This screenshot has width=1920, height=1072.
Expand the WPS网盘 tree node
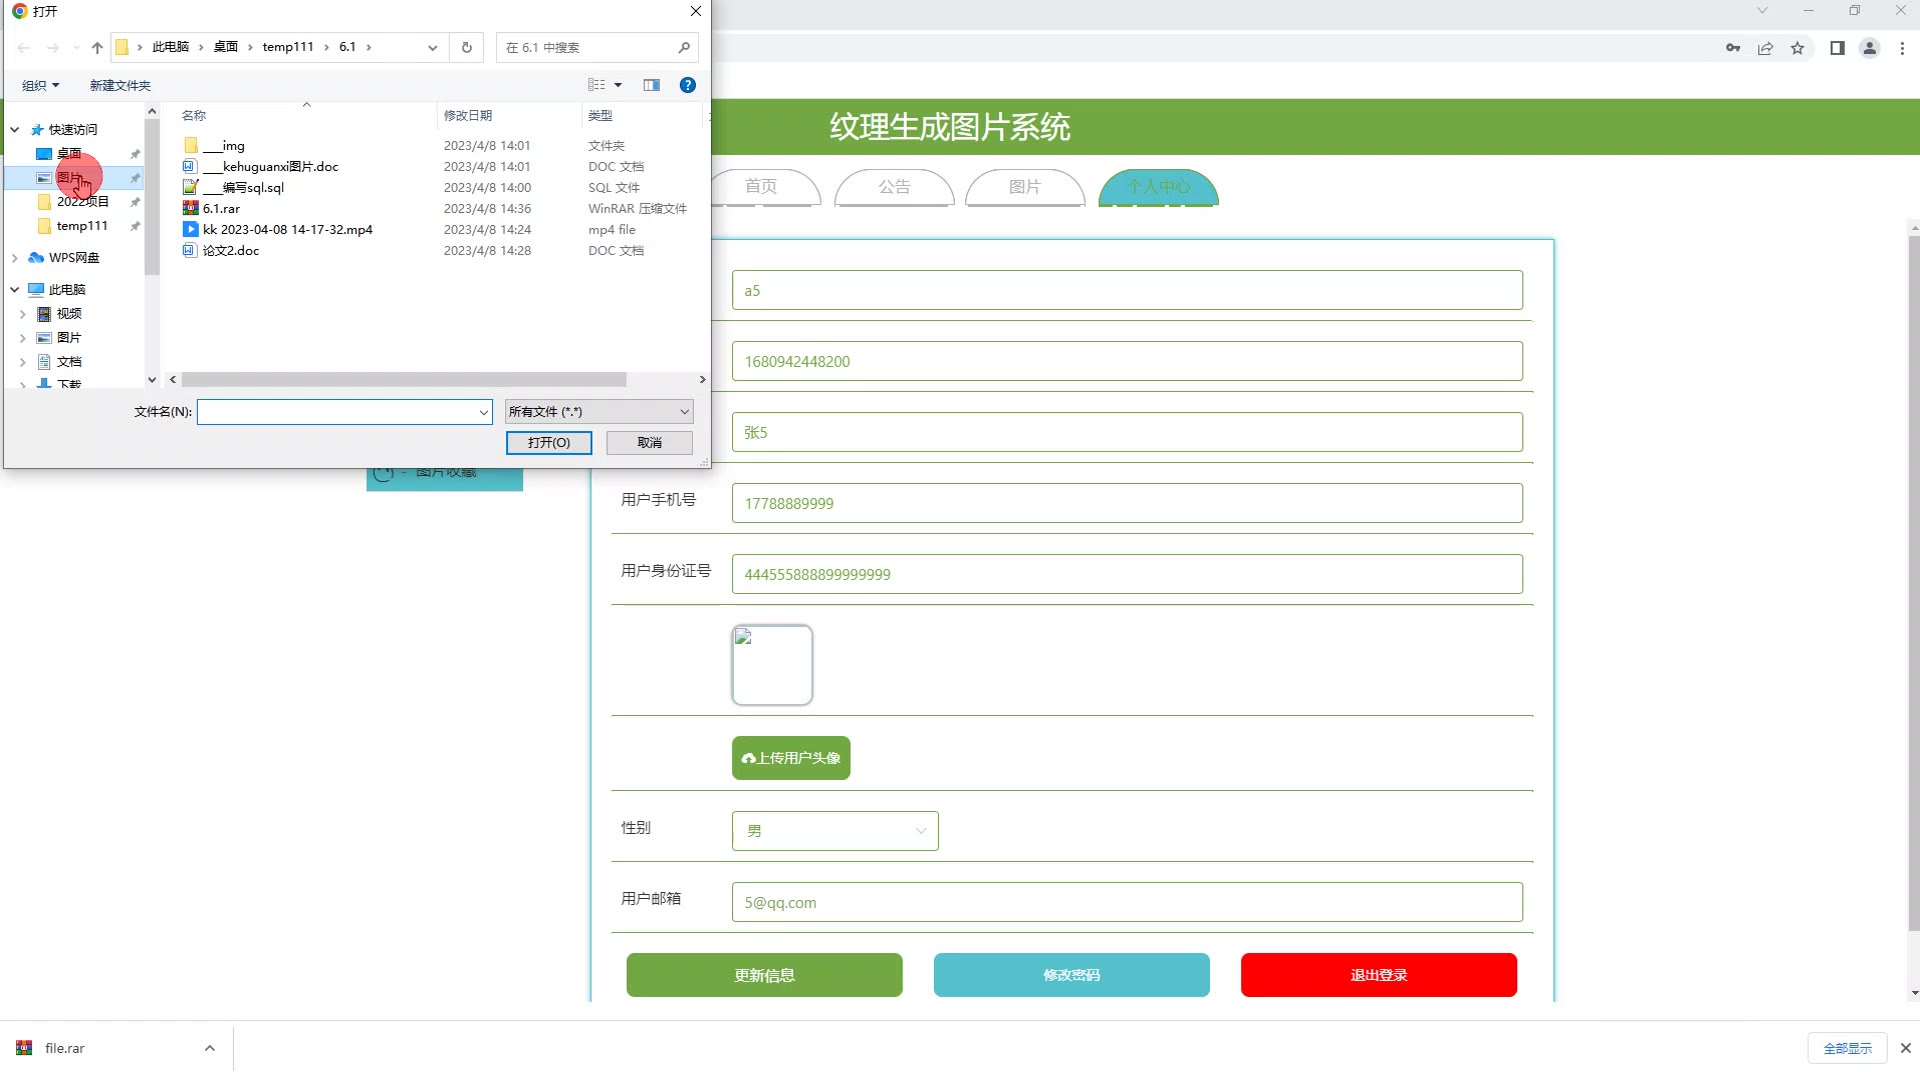[15, 258]
